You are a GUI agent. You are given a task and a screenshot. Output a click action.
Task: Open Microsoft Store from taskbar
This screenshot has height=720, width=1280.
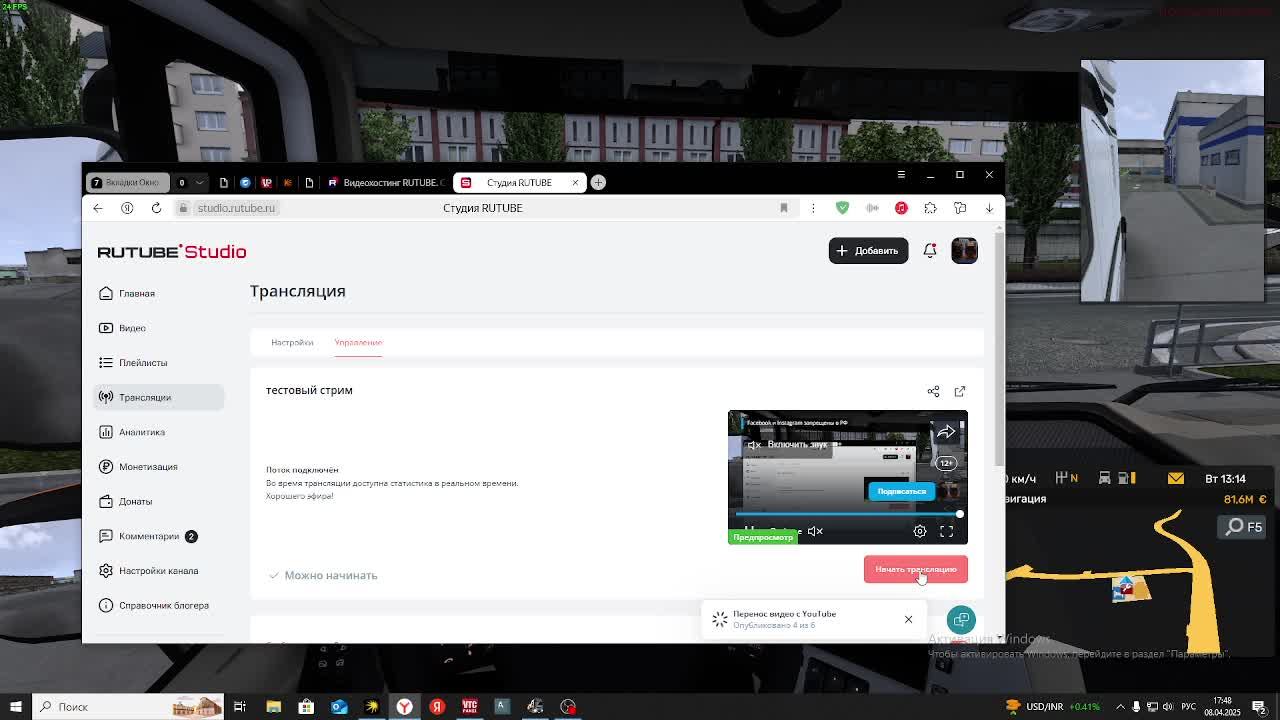tap(306, 707)
